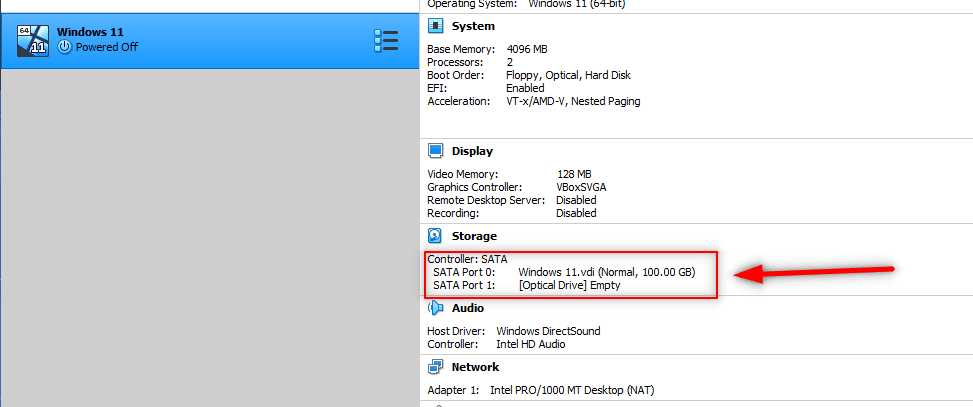Open the VM tools menu icon
This screenshot has width=973, height=407.
(x=385, y=40)
